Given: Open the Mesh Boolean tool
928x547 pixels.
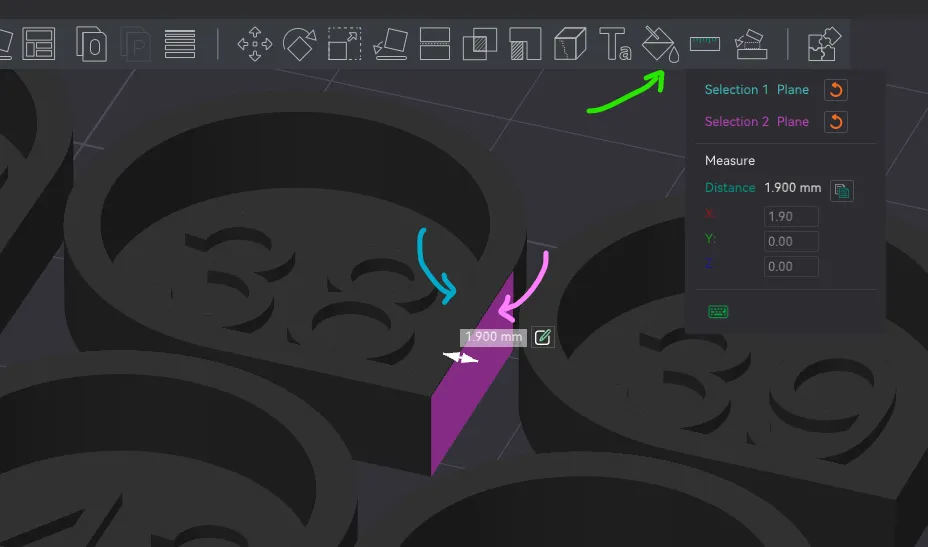Looking at the screenshot, I should click(479, 44).
